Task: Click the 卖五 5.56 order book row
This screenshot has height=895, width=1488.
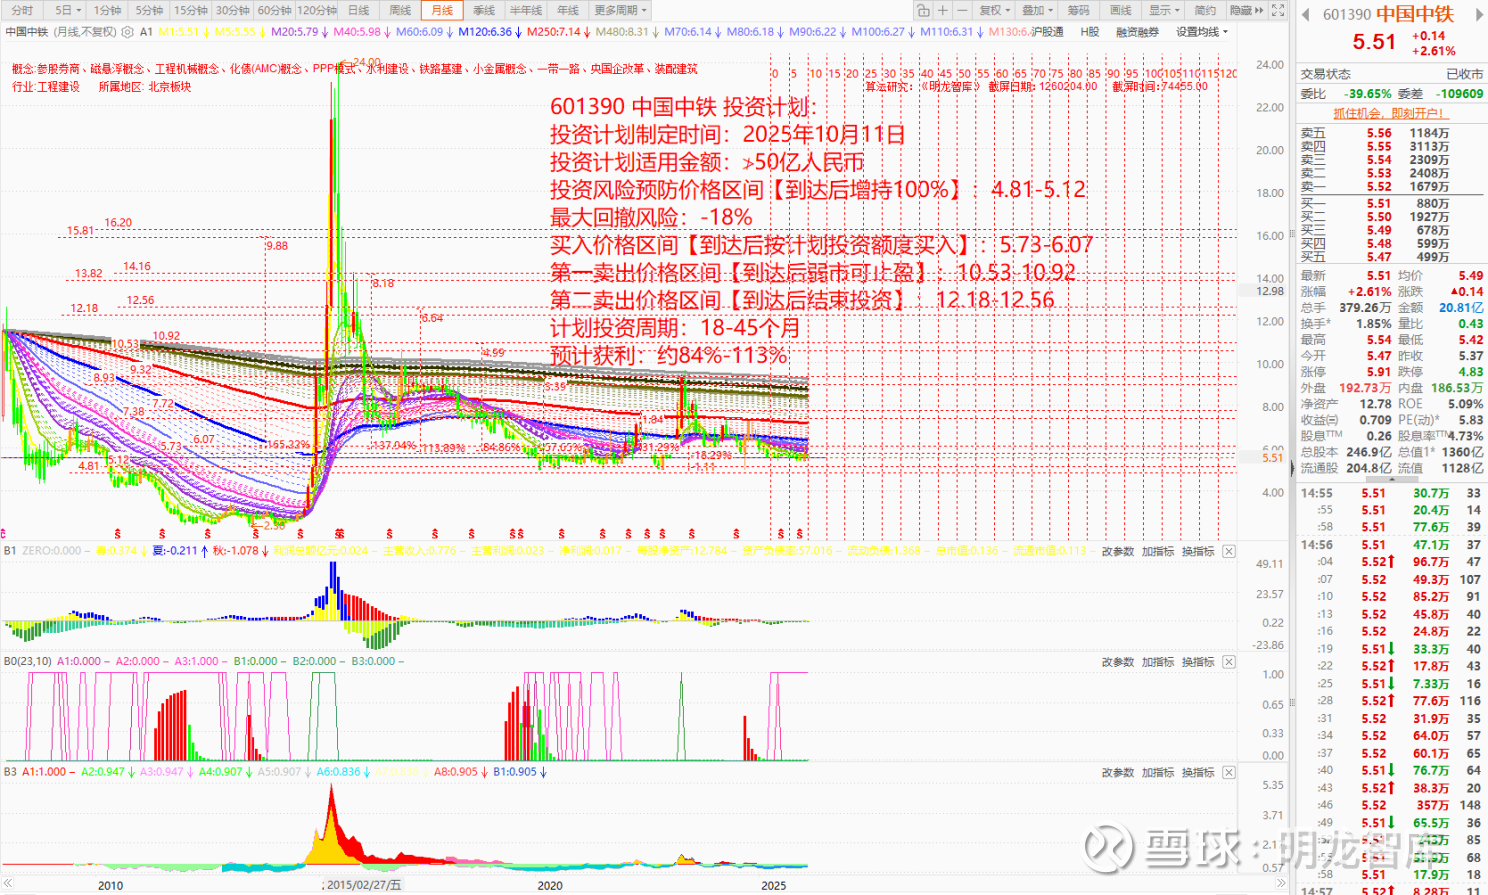Action: coord(1391,133)
